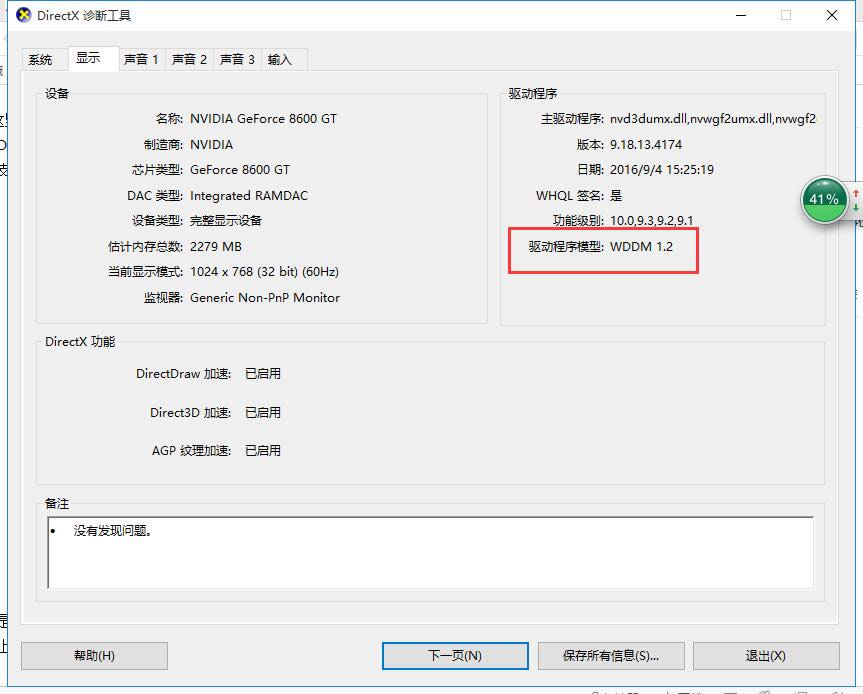Click the Generic Non-PnP Monitor label
This screenshot has height=694, width=863.
coord(264,297)
